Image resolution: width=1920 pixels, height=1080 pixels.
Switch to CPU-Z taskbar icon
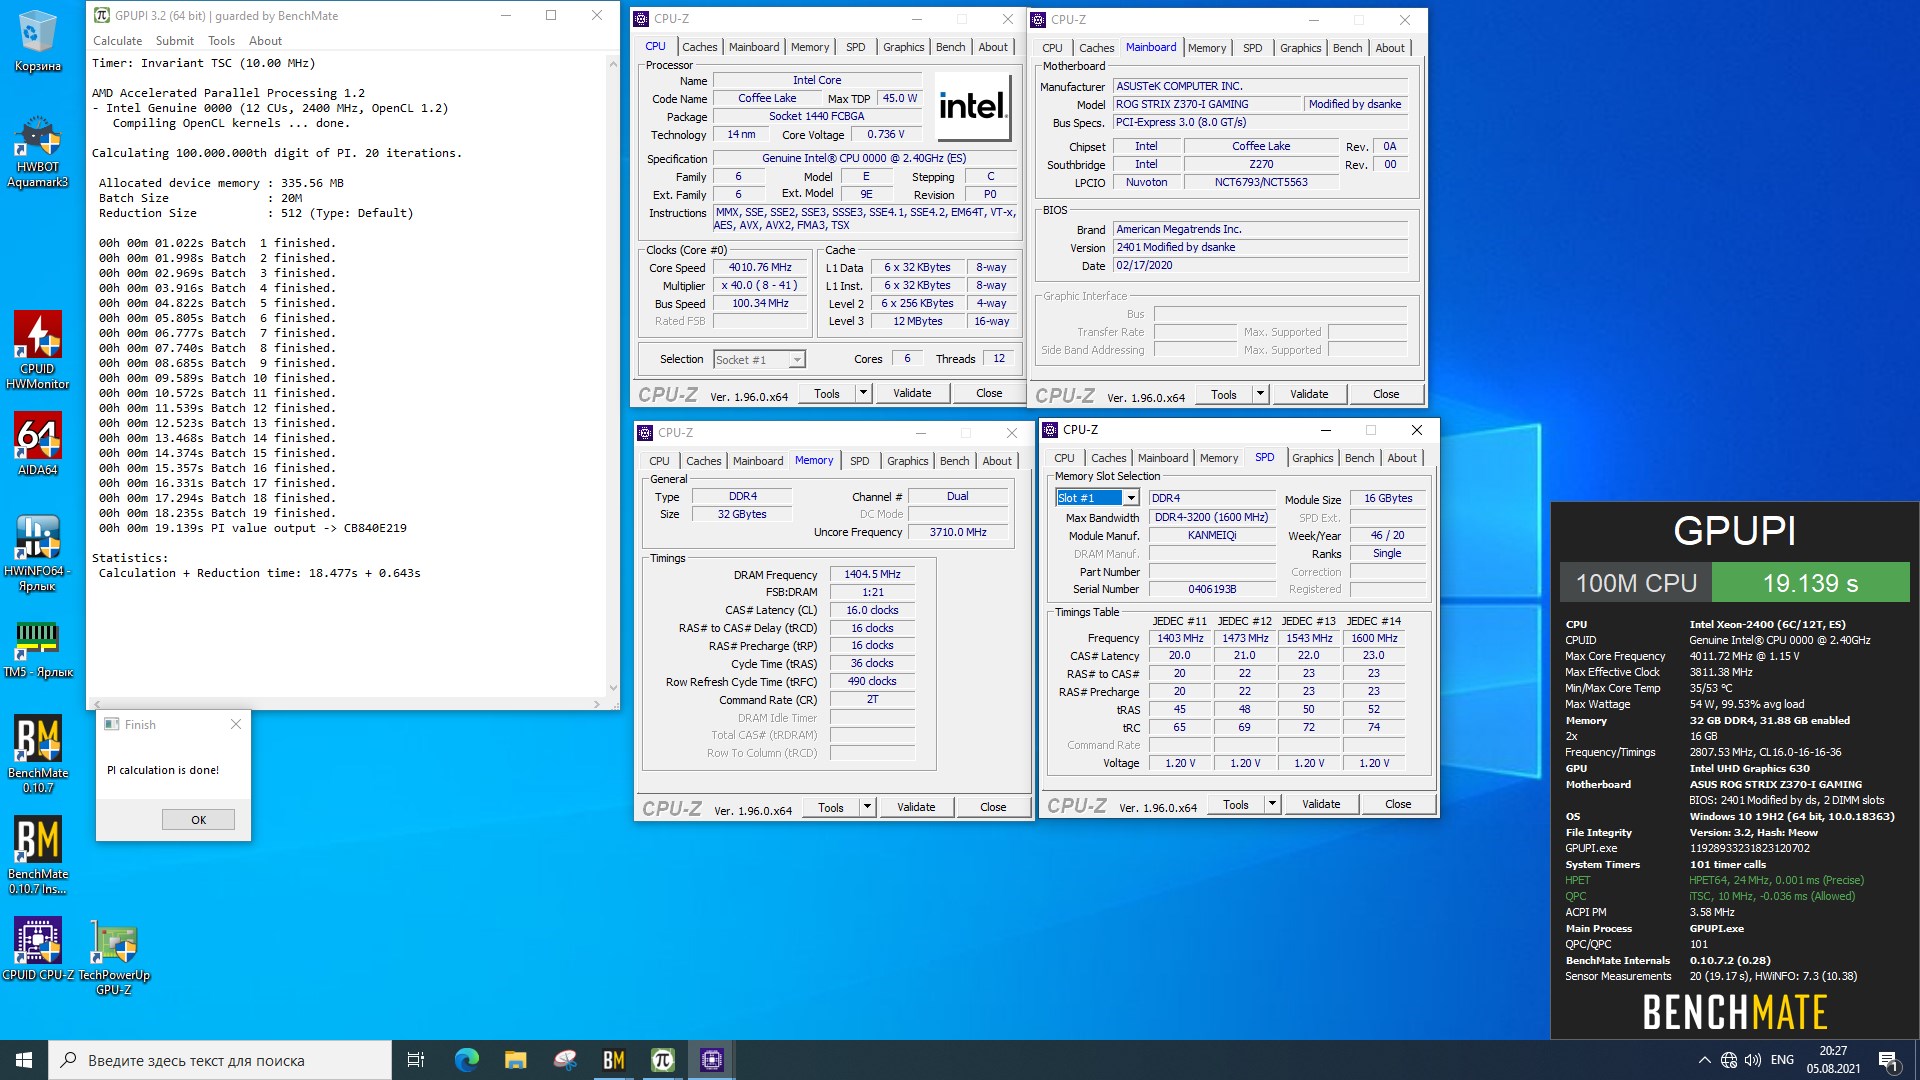click(x=711, y=1060)
